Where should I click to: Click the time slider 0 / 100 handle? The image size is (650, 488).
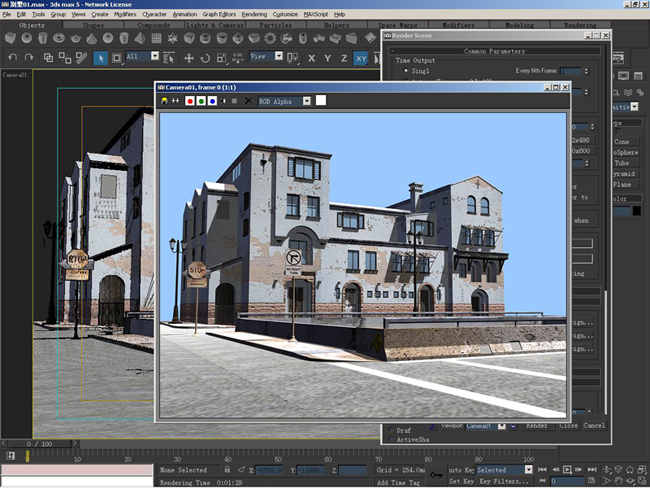pos(40,444)
